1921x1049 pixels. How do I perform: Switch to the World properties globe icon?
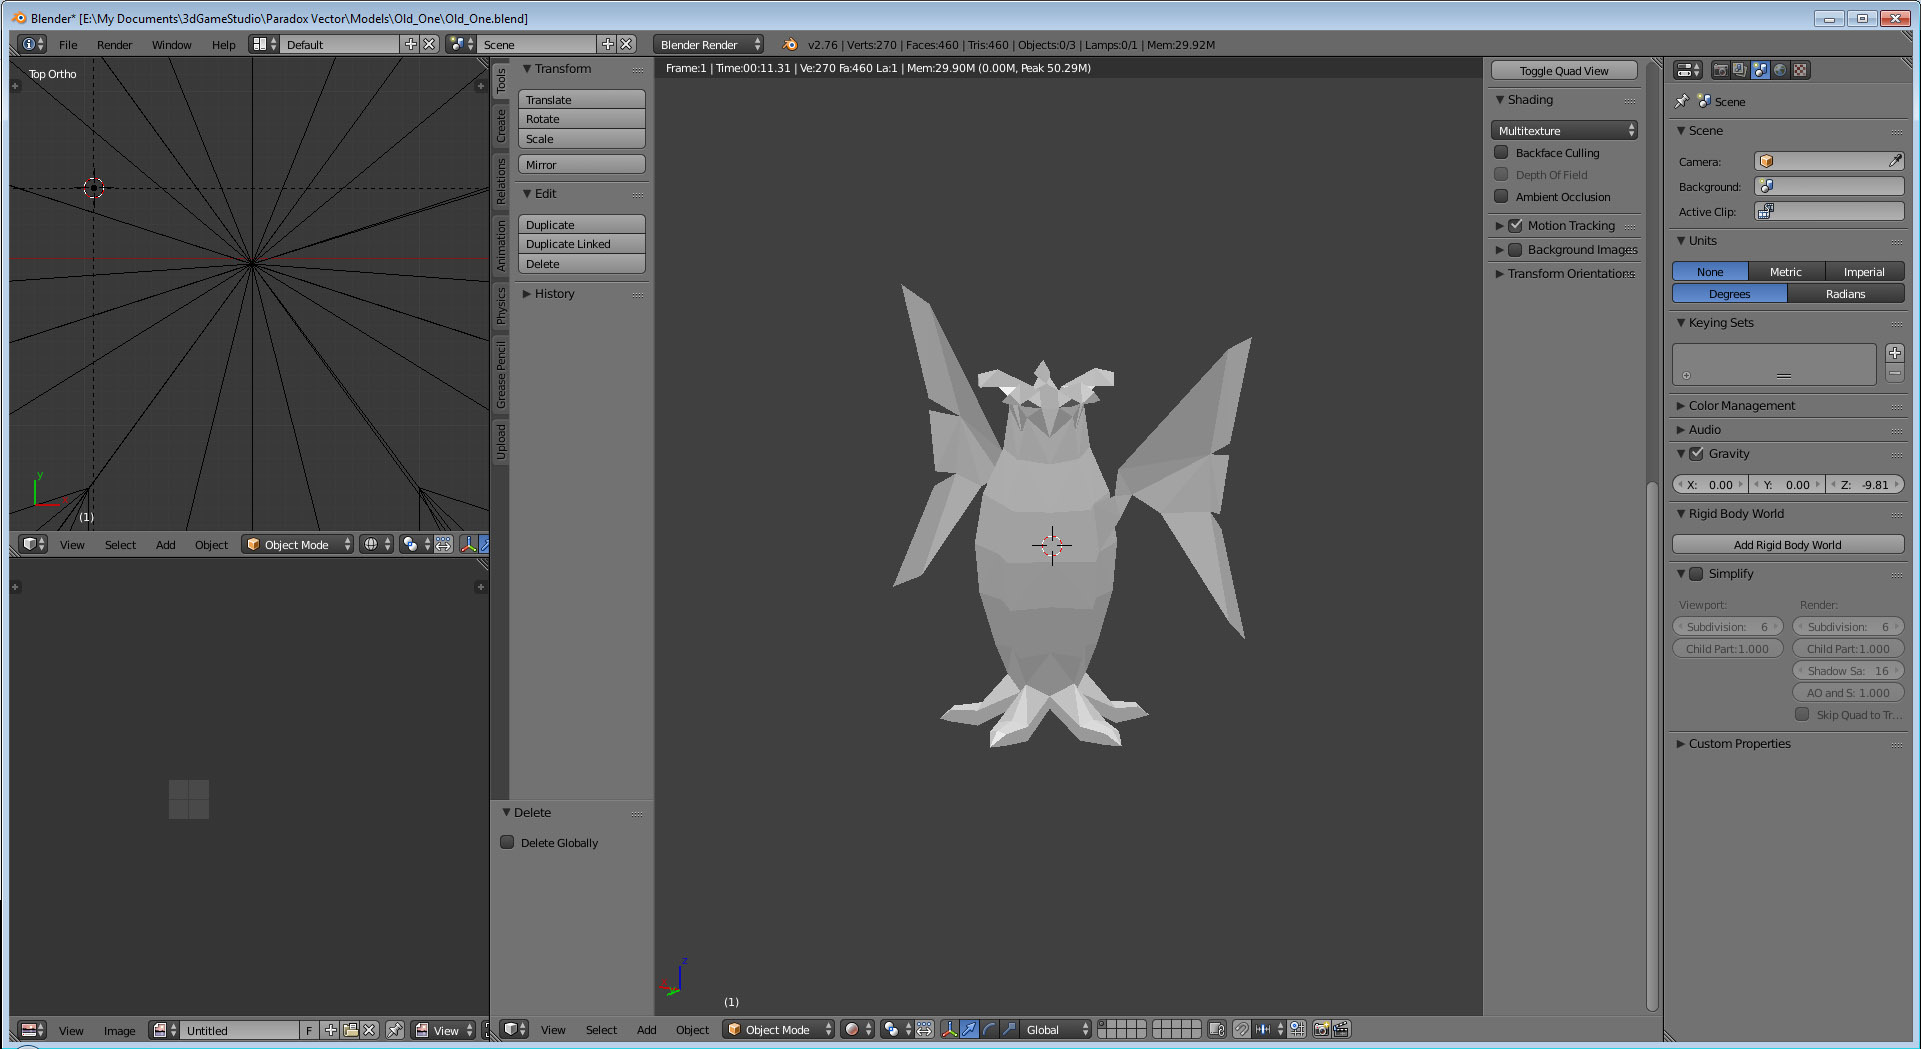click(x=1780, y=70)
